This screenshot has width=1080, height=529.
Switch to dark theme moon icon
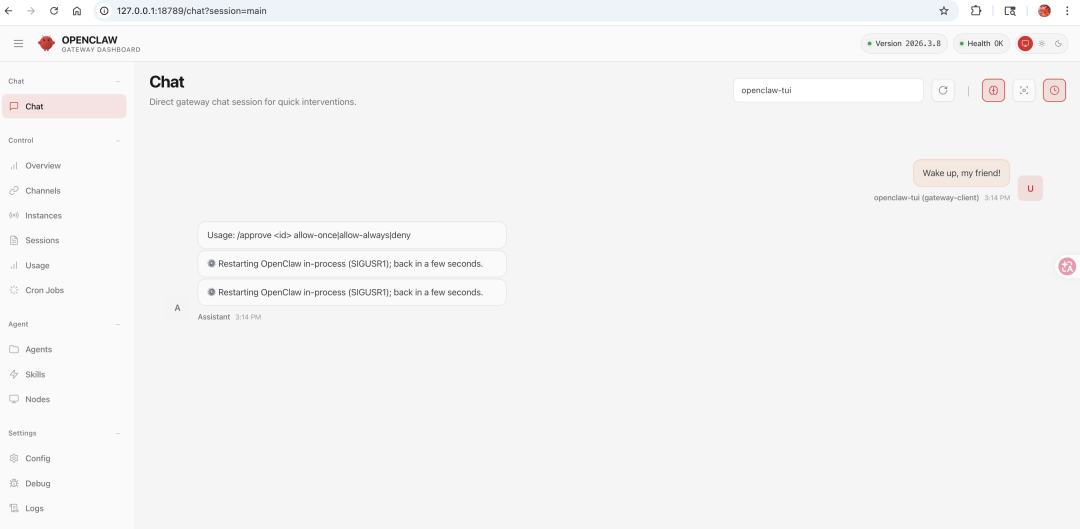tap(1058, 43)
